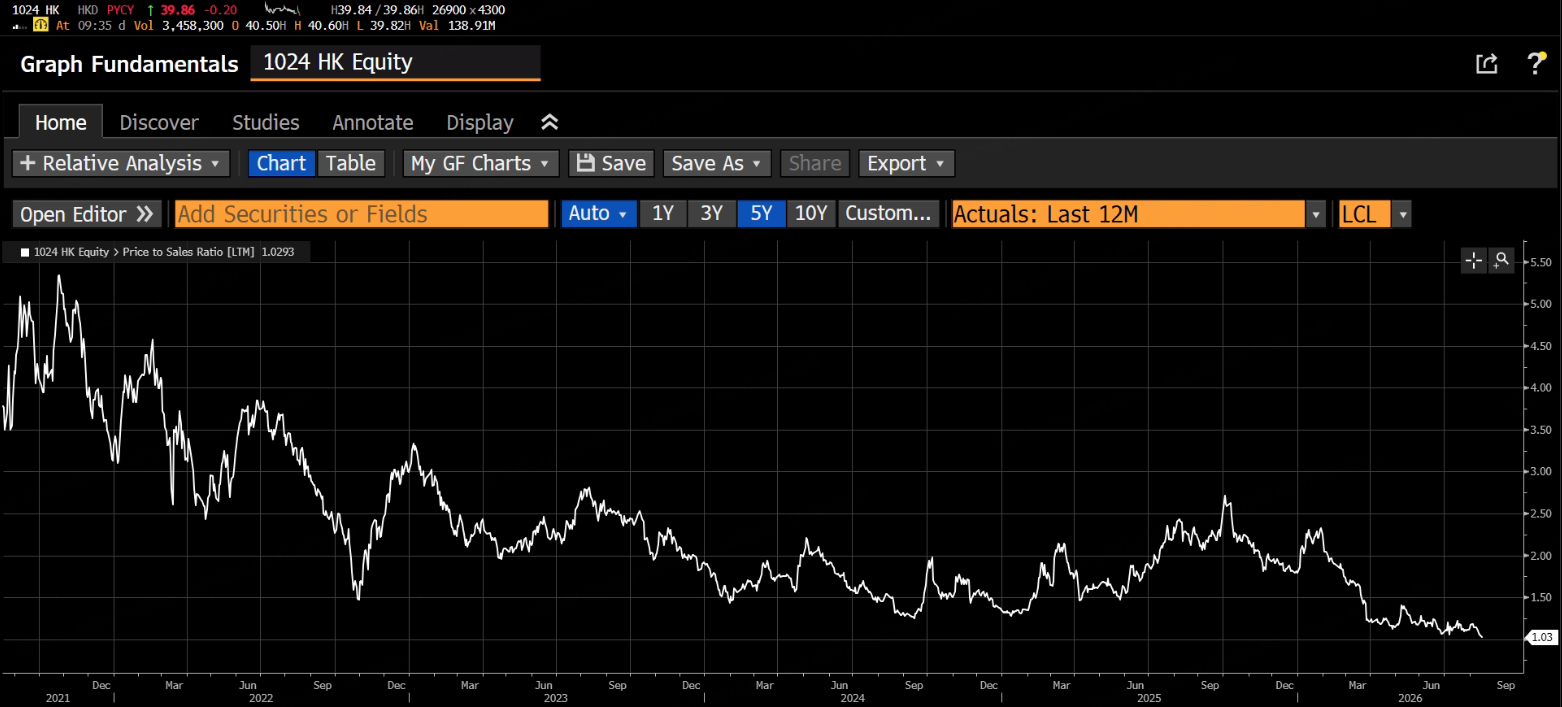Viewport: 1562px width, 707px height.
Task: Click the 5.50 y-axis label
Action: tap(1541, 262)
